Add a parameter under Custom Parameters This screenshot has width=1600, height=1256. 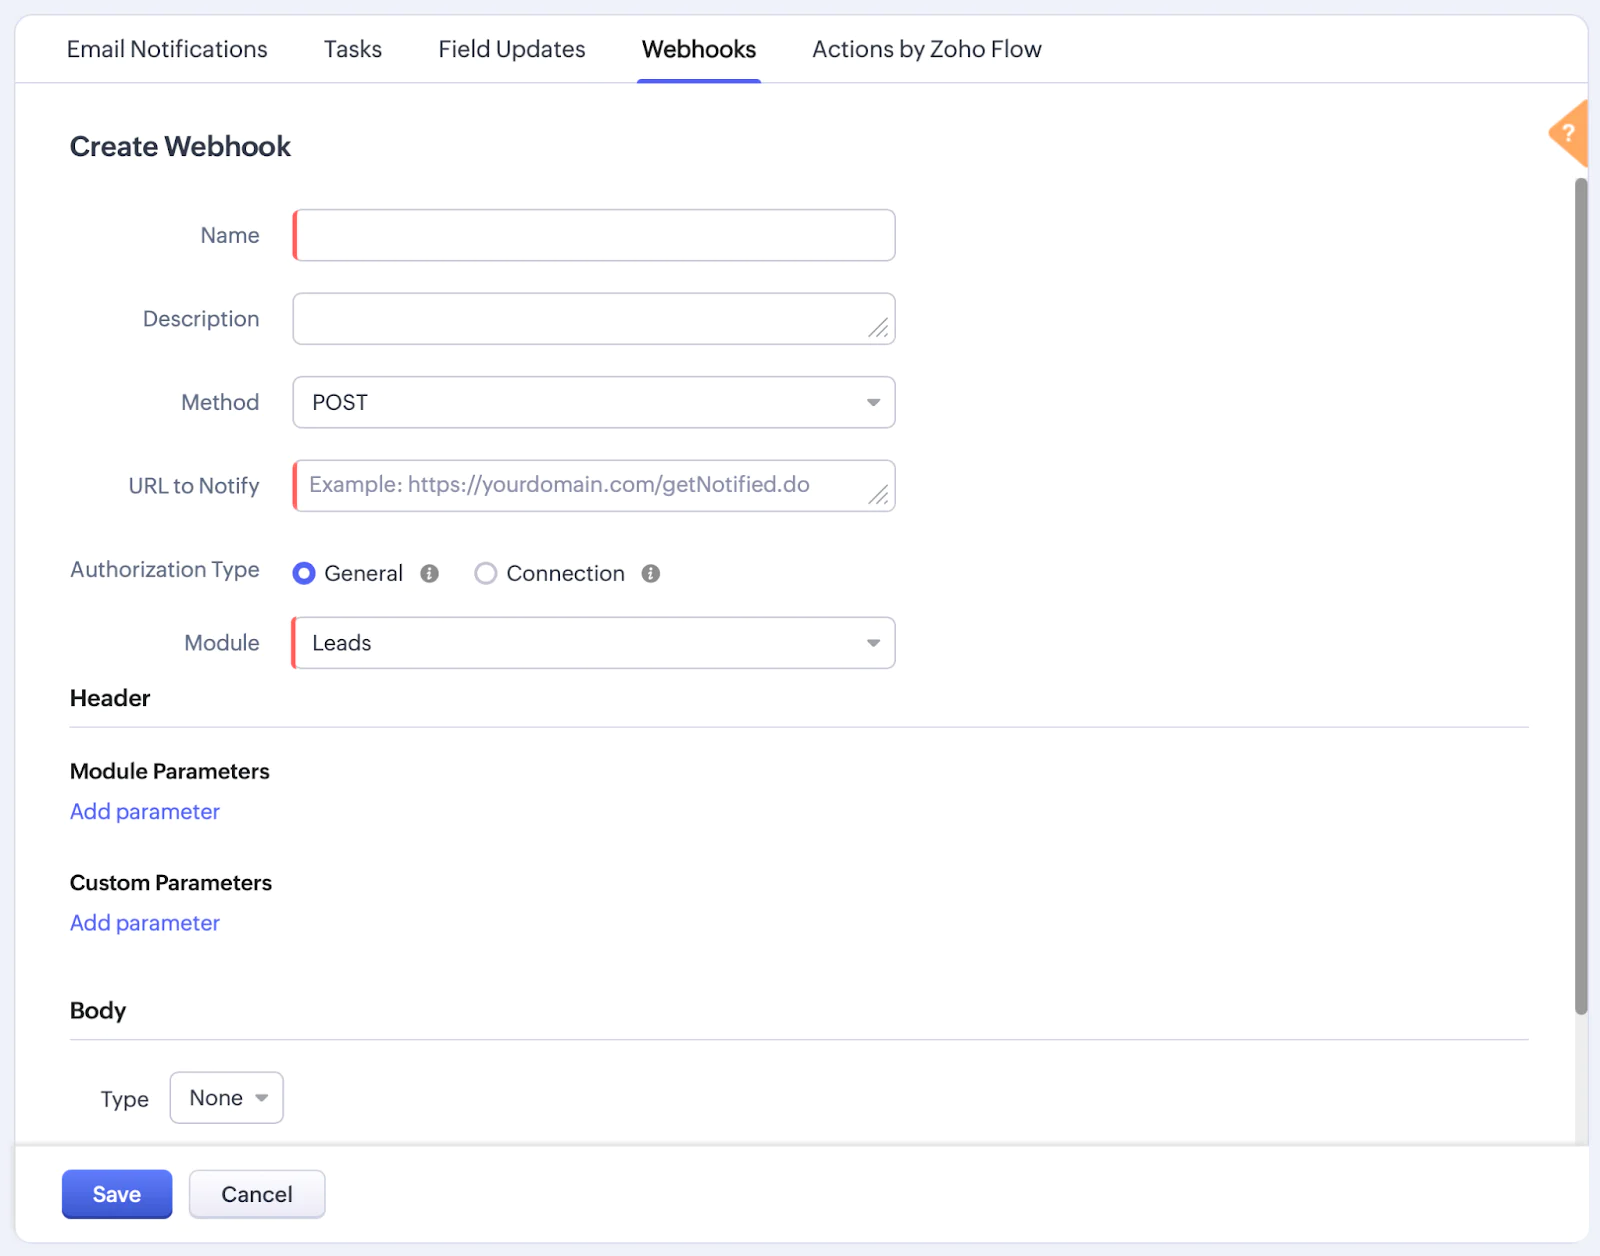coord(144,922)
